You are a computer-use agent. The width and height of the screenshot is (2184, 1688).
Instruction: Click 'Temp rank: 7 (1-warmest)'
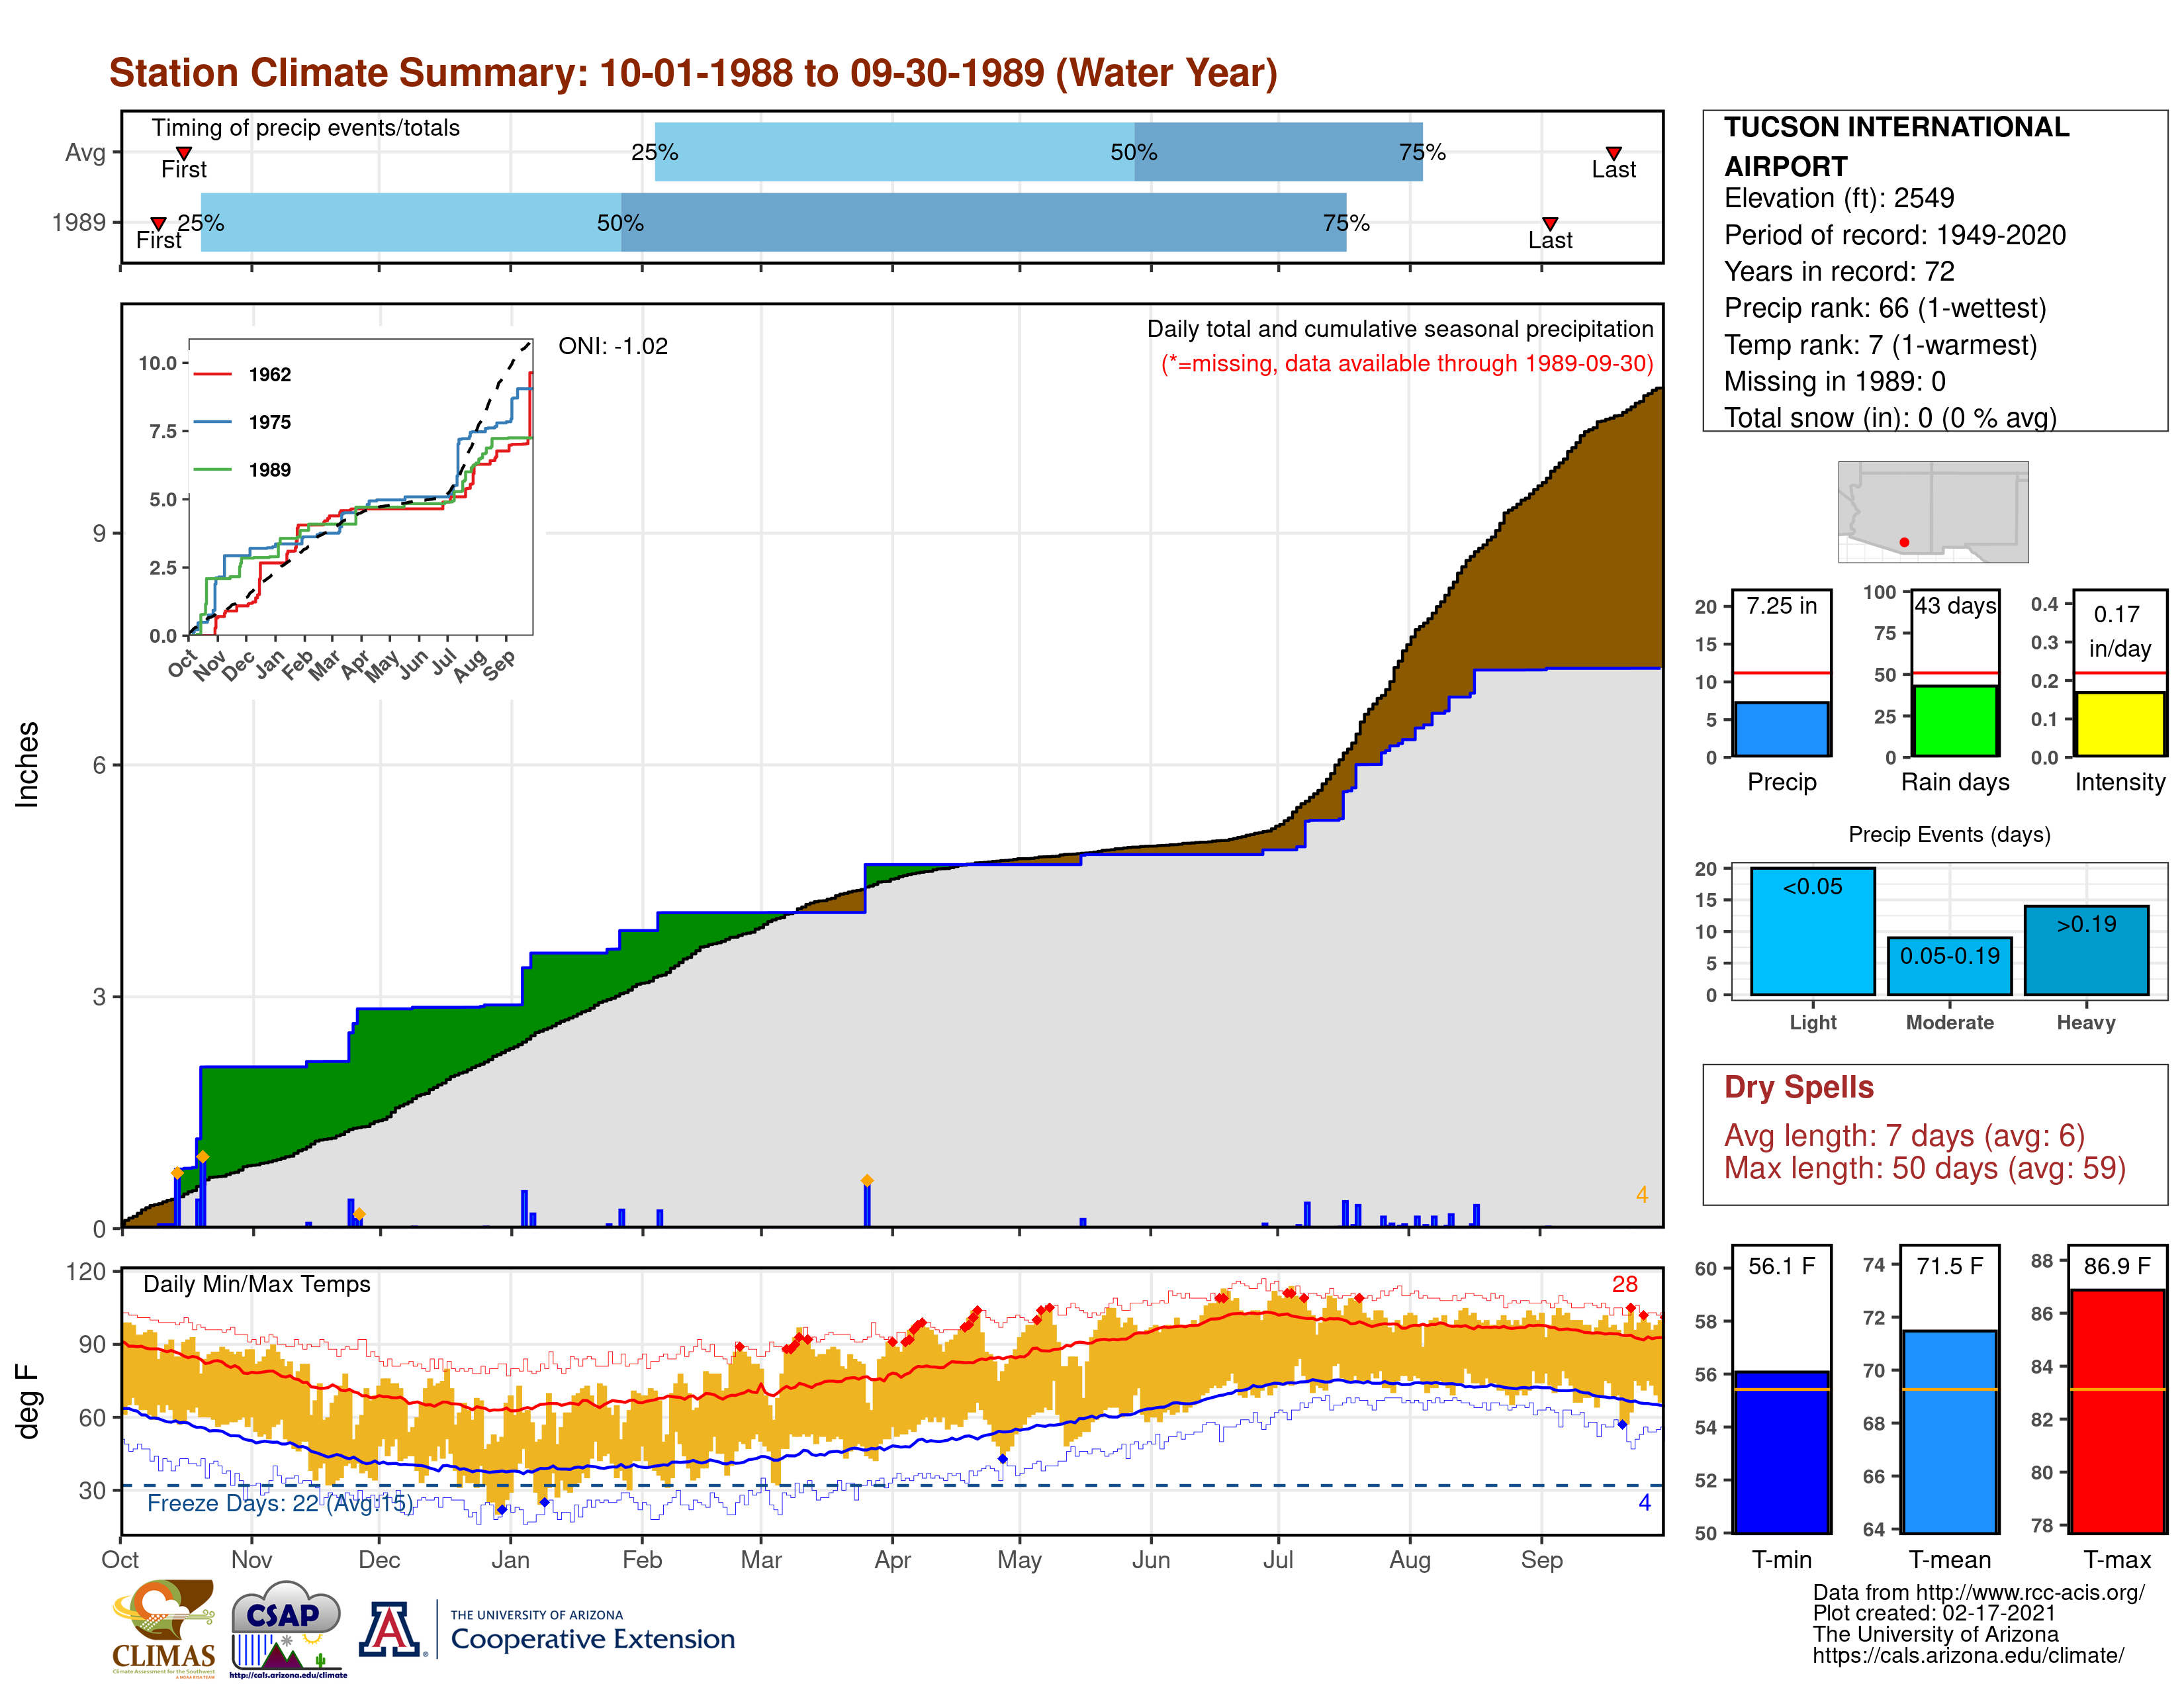(1880, 345)
